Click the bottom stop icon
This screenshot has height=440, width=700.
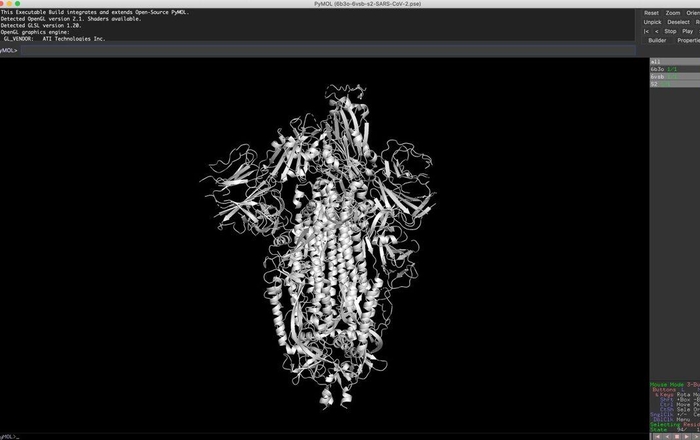[x=675, y=436]
